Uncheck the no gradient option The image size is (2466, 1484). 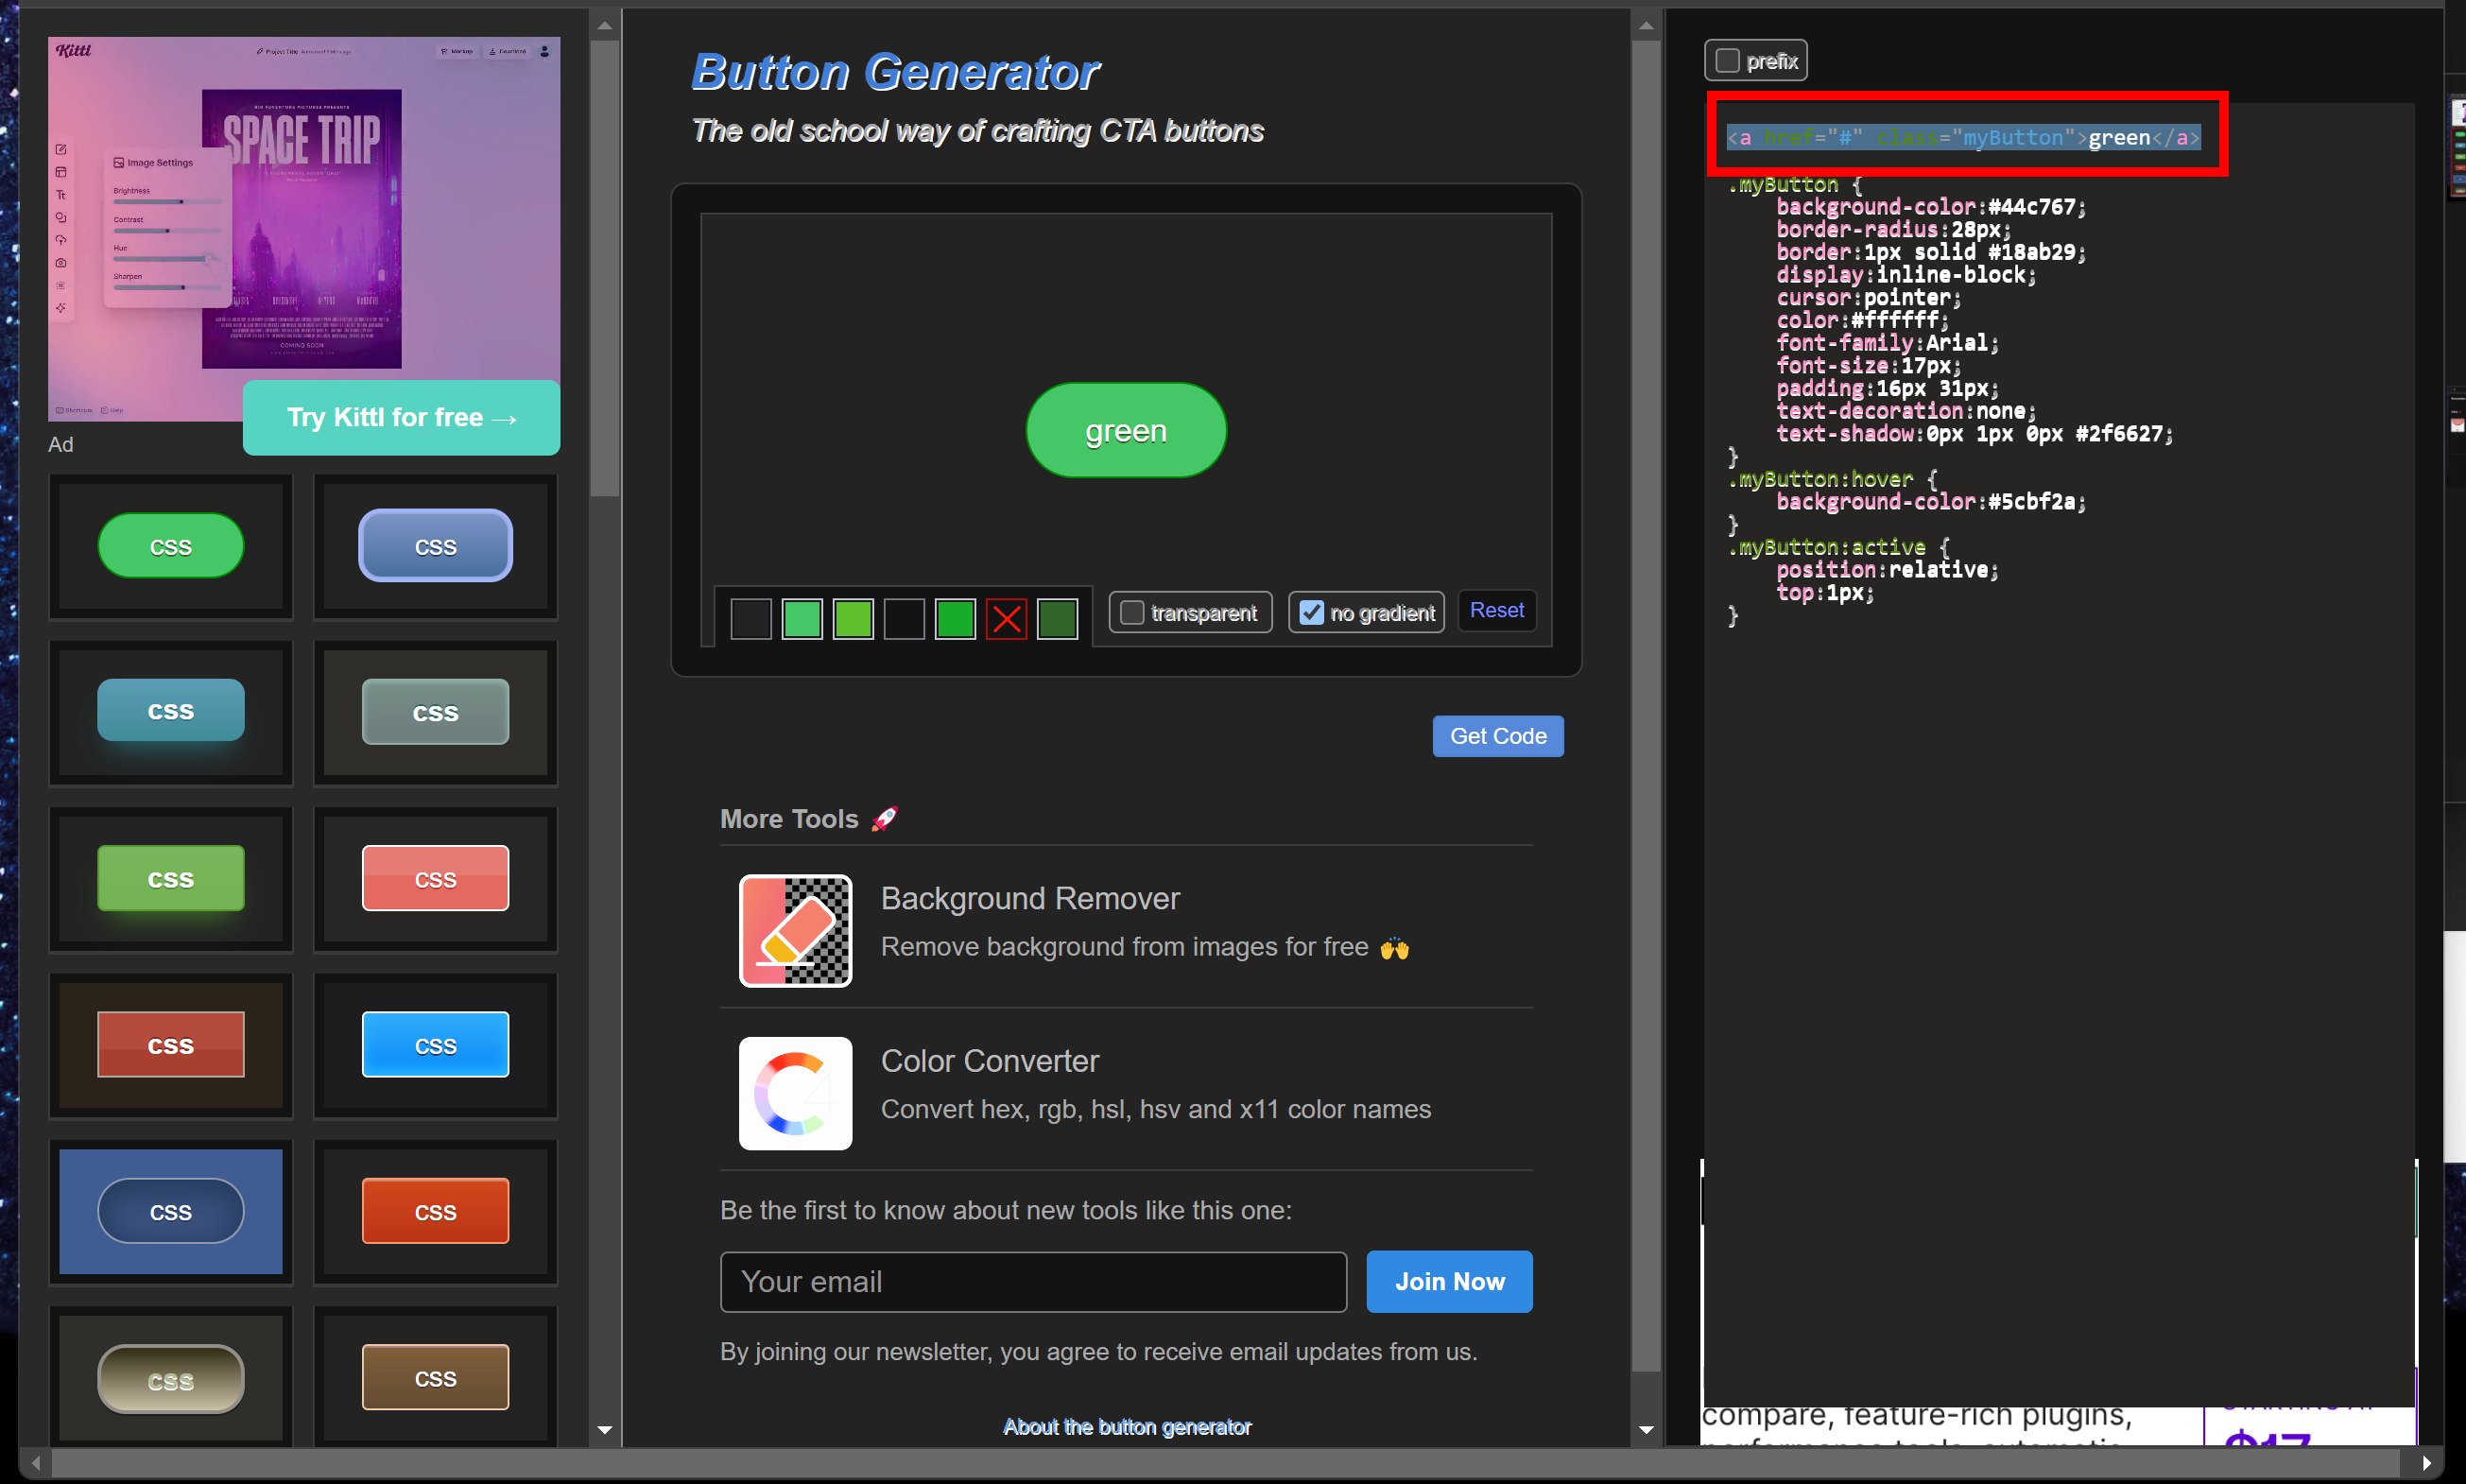click(x=1311, y=612)
